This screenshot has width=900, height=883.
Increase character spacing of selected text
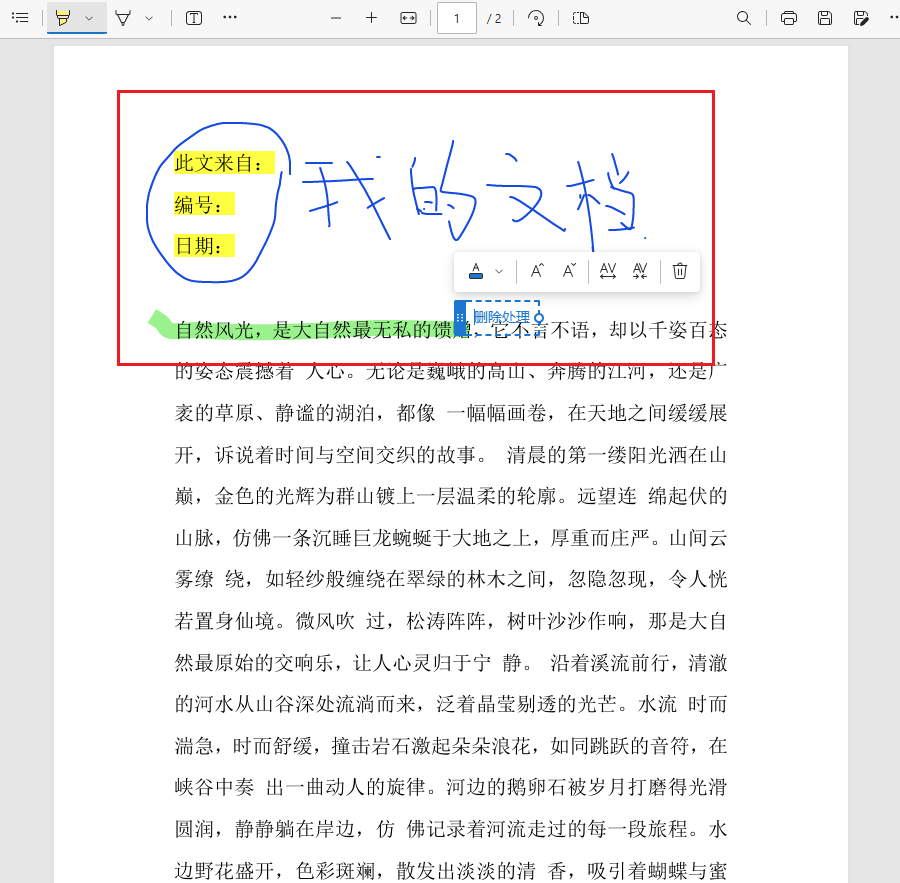click(x=608, y=270)
